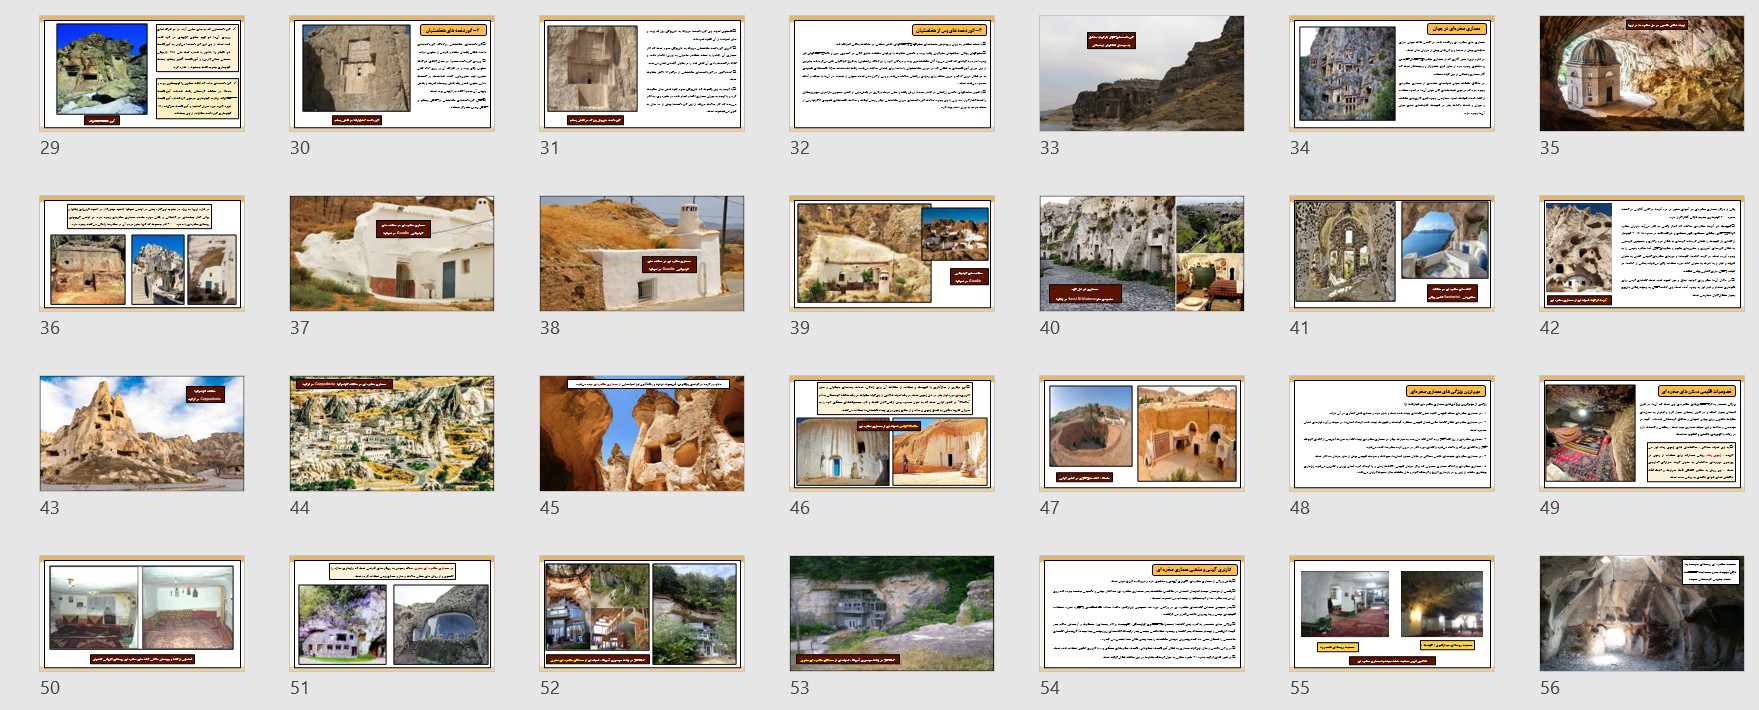Click slide 44 aerial view of rocky town

click(x=391, y=433)
